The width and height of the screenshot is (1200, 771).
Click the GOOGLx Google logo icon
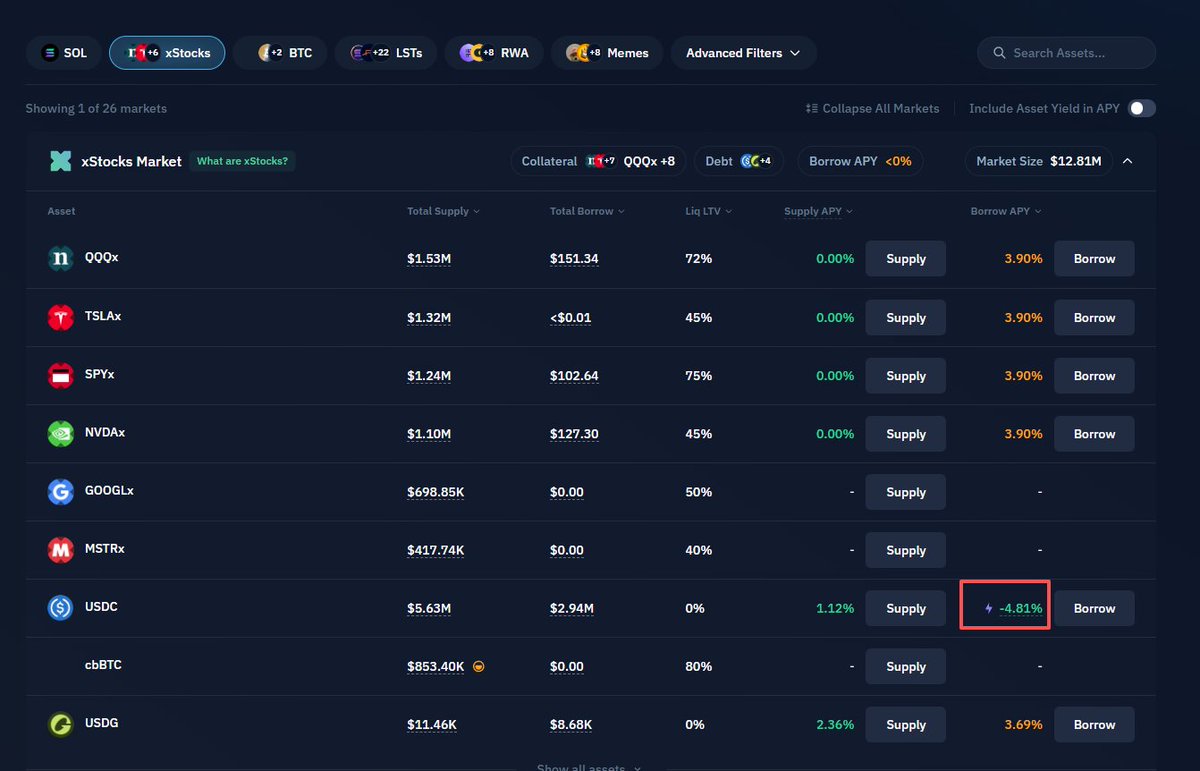point(61,492)
